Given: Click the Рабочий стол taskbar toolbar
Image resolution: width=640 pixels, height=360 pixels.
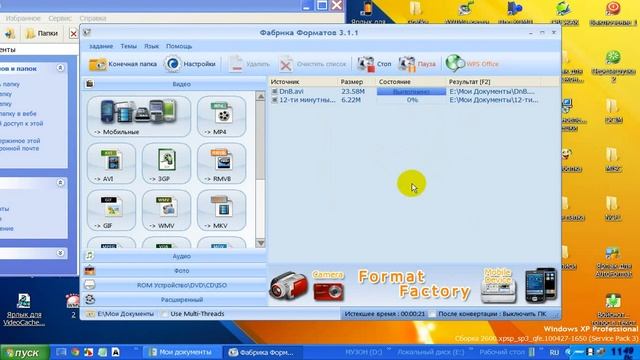Looking at the screenshot, I should pyautogui.click(x=502, y=352).
